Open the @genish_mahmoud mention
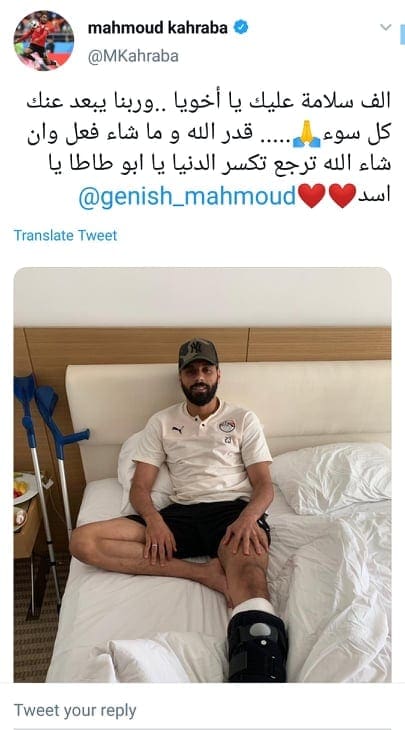Image resolution: width=405 pixels, height=730 pixels. click(x=187, y=196)
